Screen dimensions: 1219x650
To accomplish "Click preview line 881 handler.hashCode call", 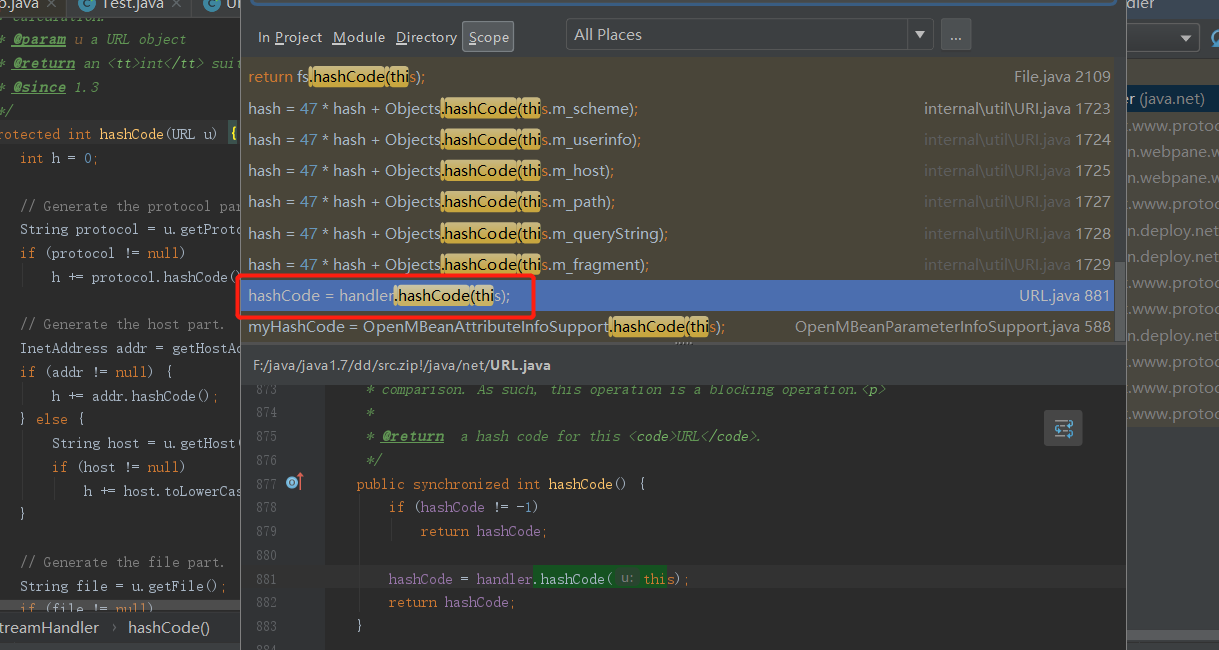I will (x=539, y=579).
